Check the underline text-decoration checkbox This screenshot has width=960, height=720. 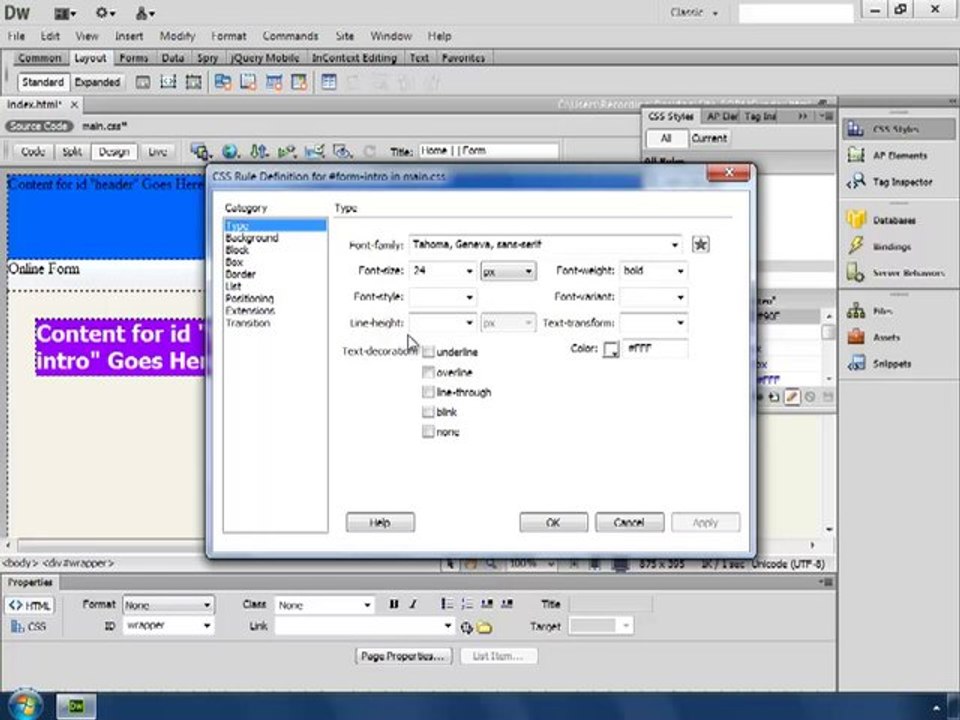(428, 352)
